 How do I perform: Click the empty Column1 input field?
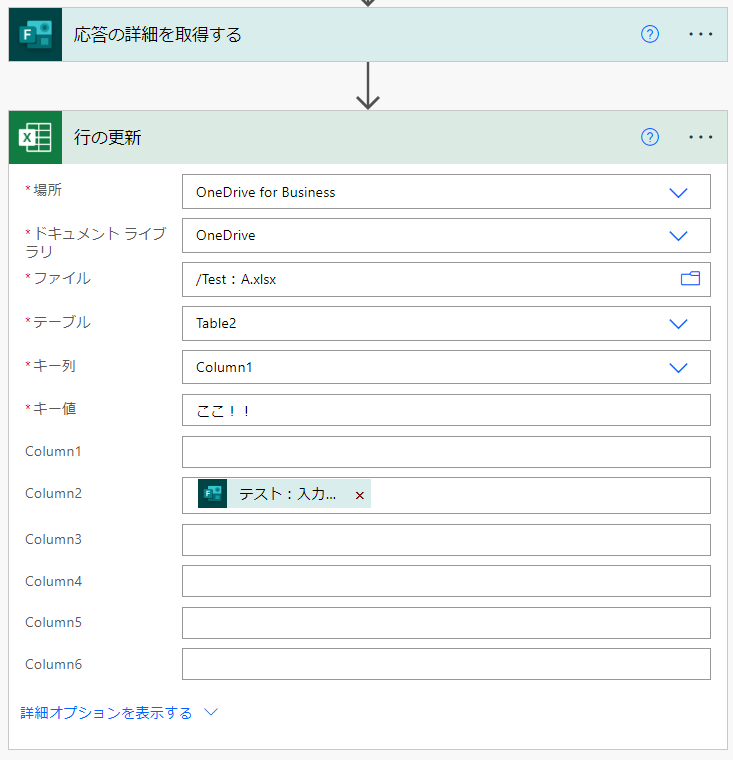(x=445, y=452)
